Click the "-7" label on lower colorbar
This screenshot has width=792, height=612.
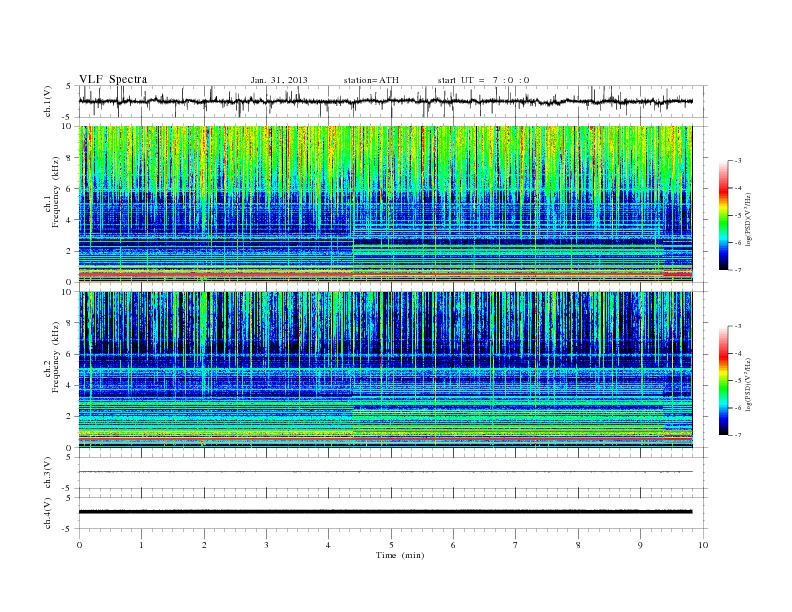[738, 435]
